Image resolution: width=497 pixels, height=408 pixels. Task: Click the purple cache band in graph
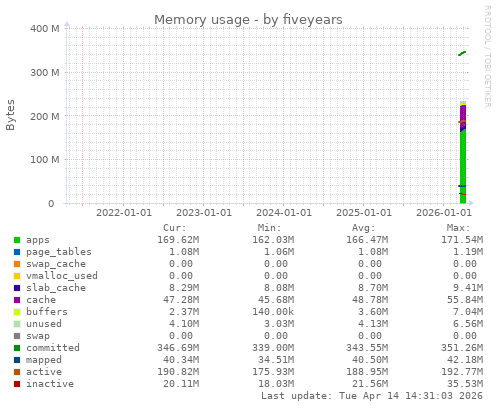point(463,115)
